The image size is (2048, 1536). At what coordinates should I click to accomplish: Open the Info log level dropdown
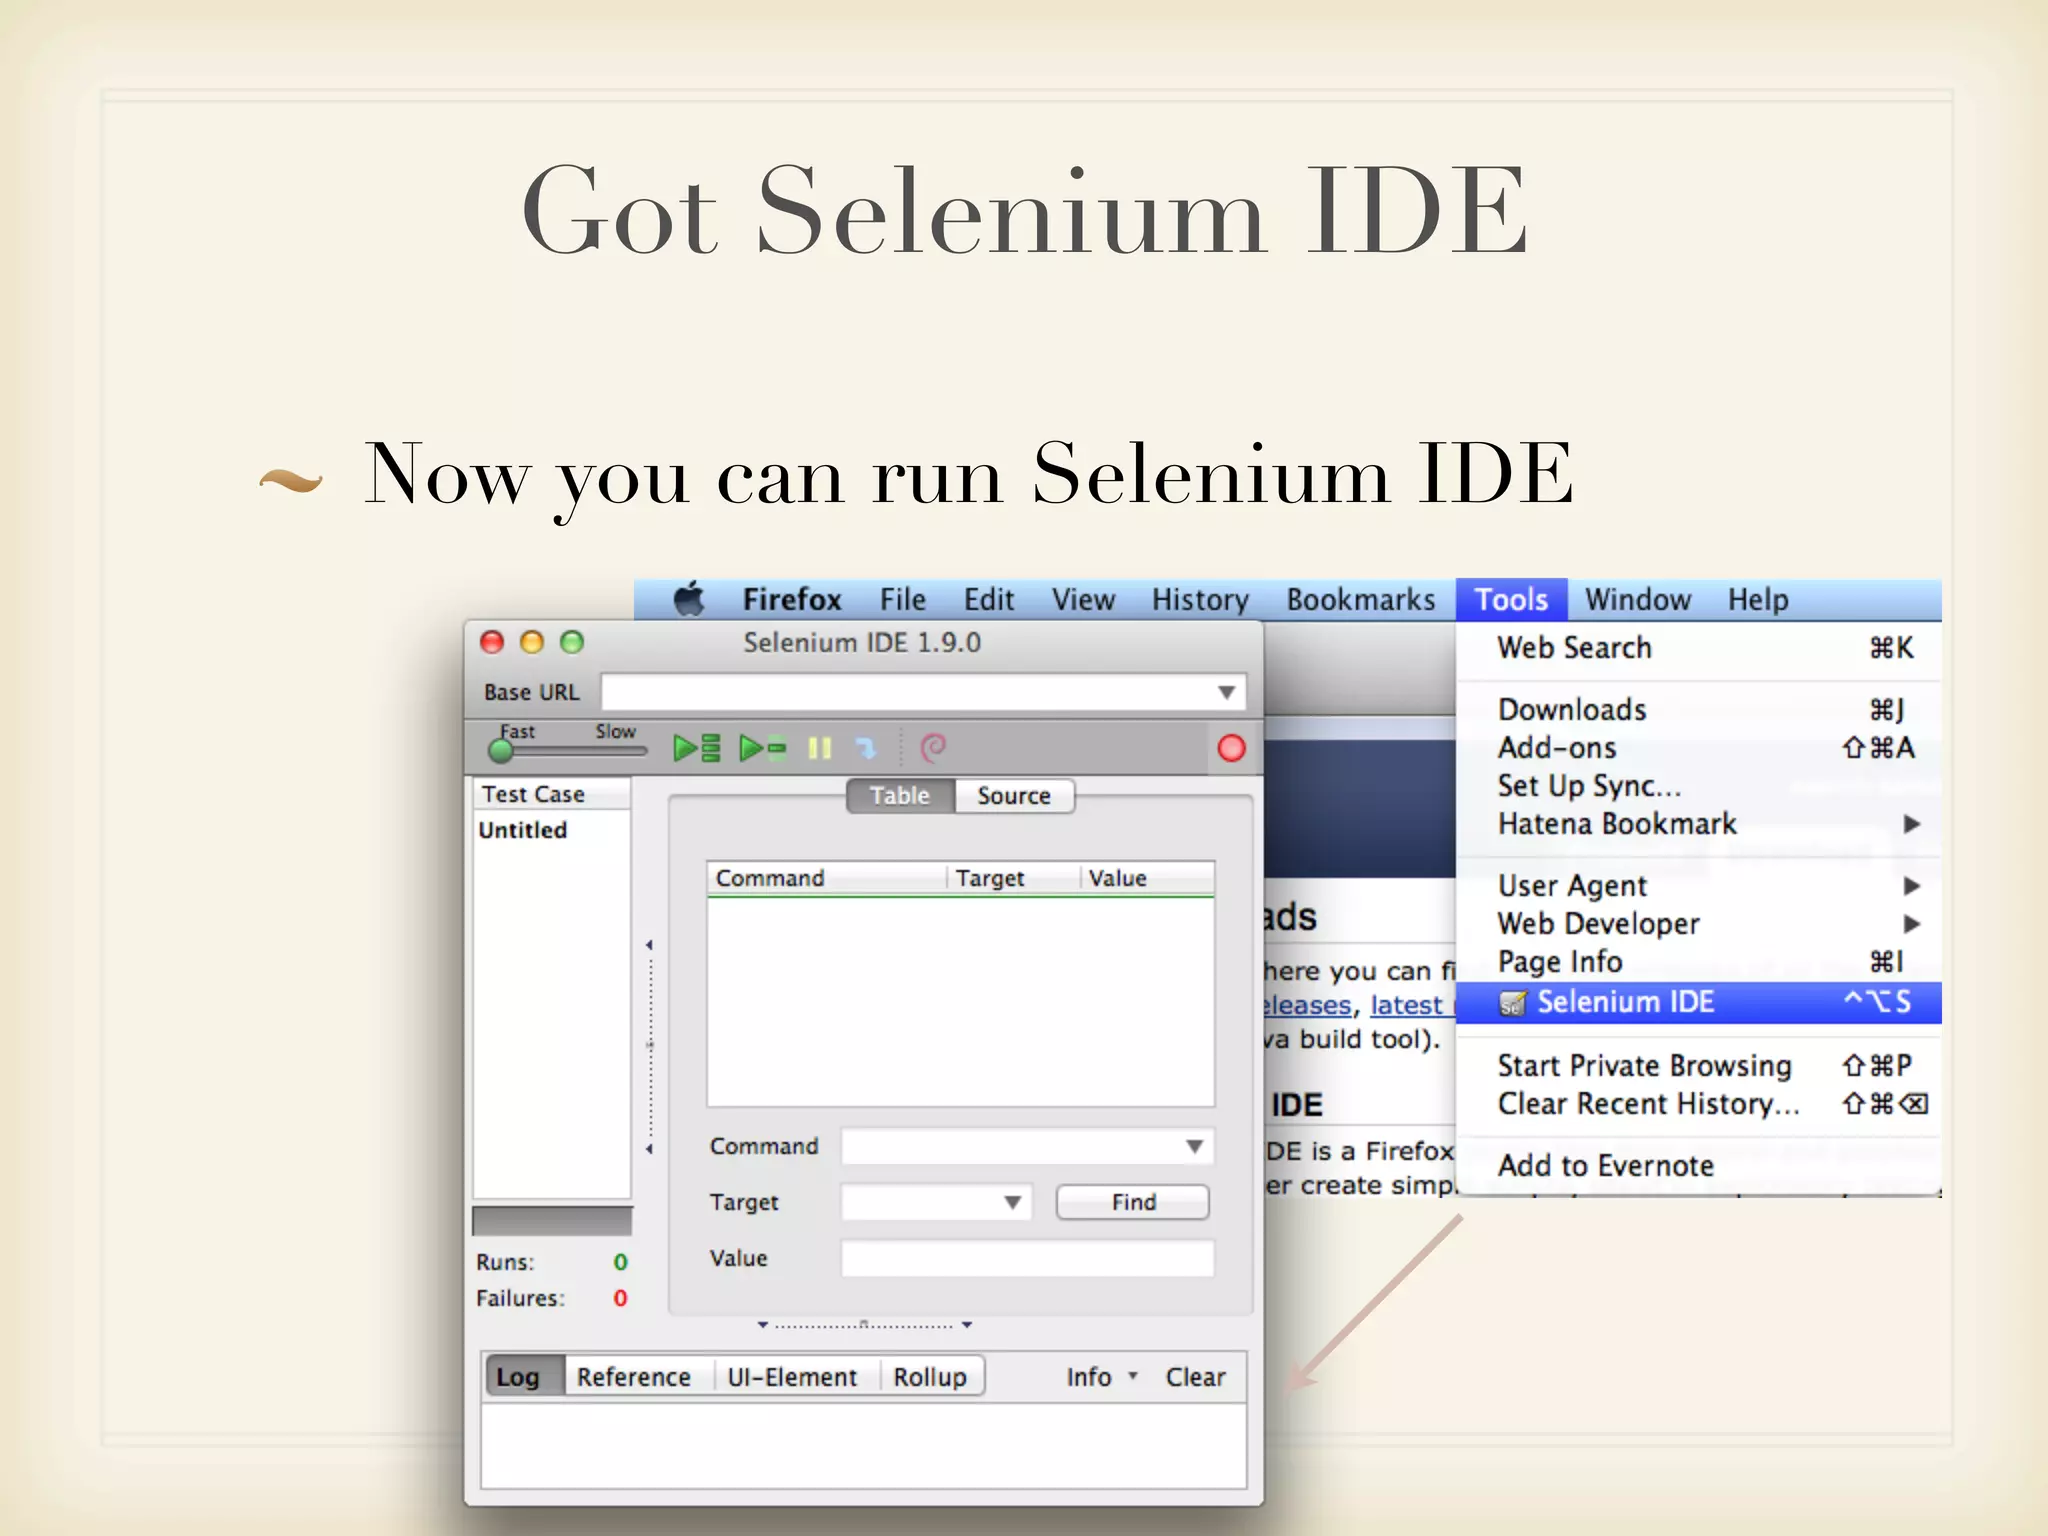[x=1101, y=1377]
